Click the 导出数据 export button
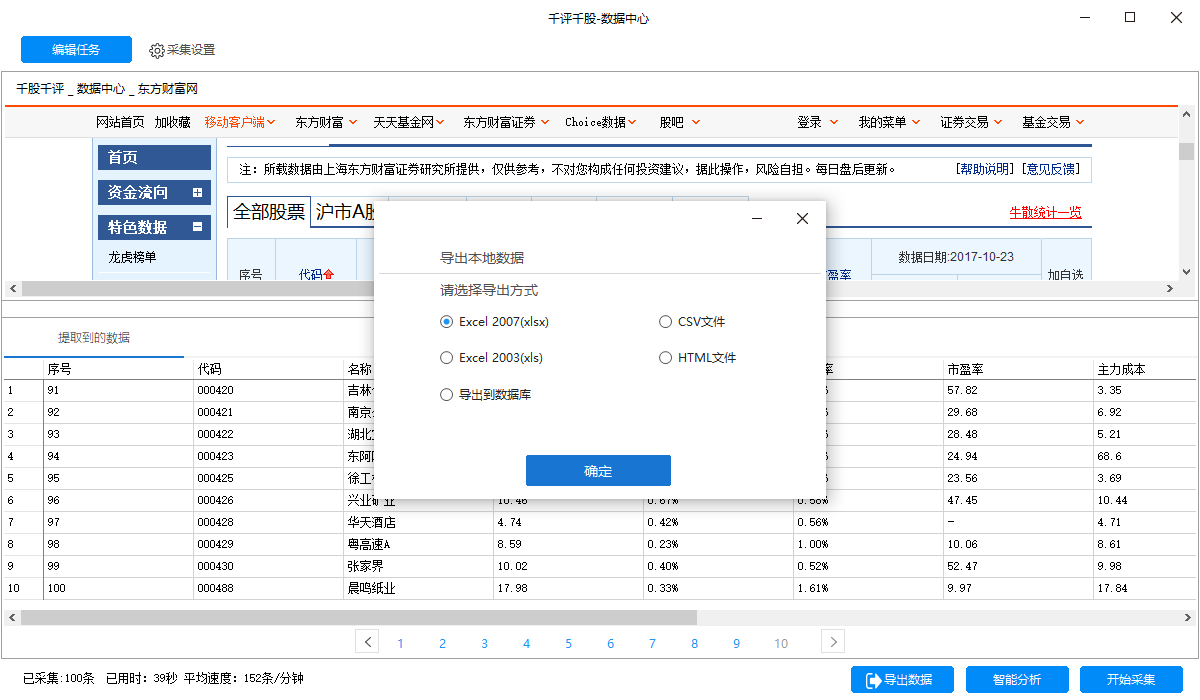Viewport: 1200px width, 700px height. tap(902, 680)
